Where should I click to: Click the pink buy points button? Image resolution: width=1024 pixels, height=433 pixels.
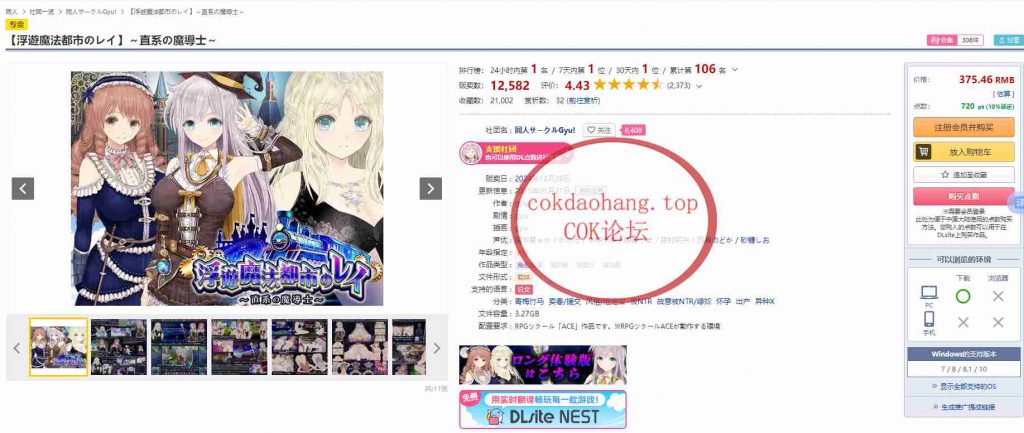tap(963, 197)
